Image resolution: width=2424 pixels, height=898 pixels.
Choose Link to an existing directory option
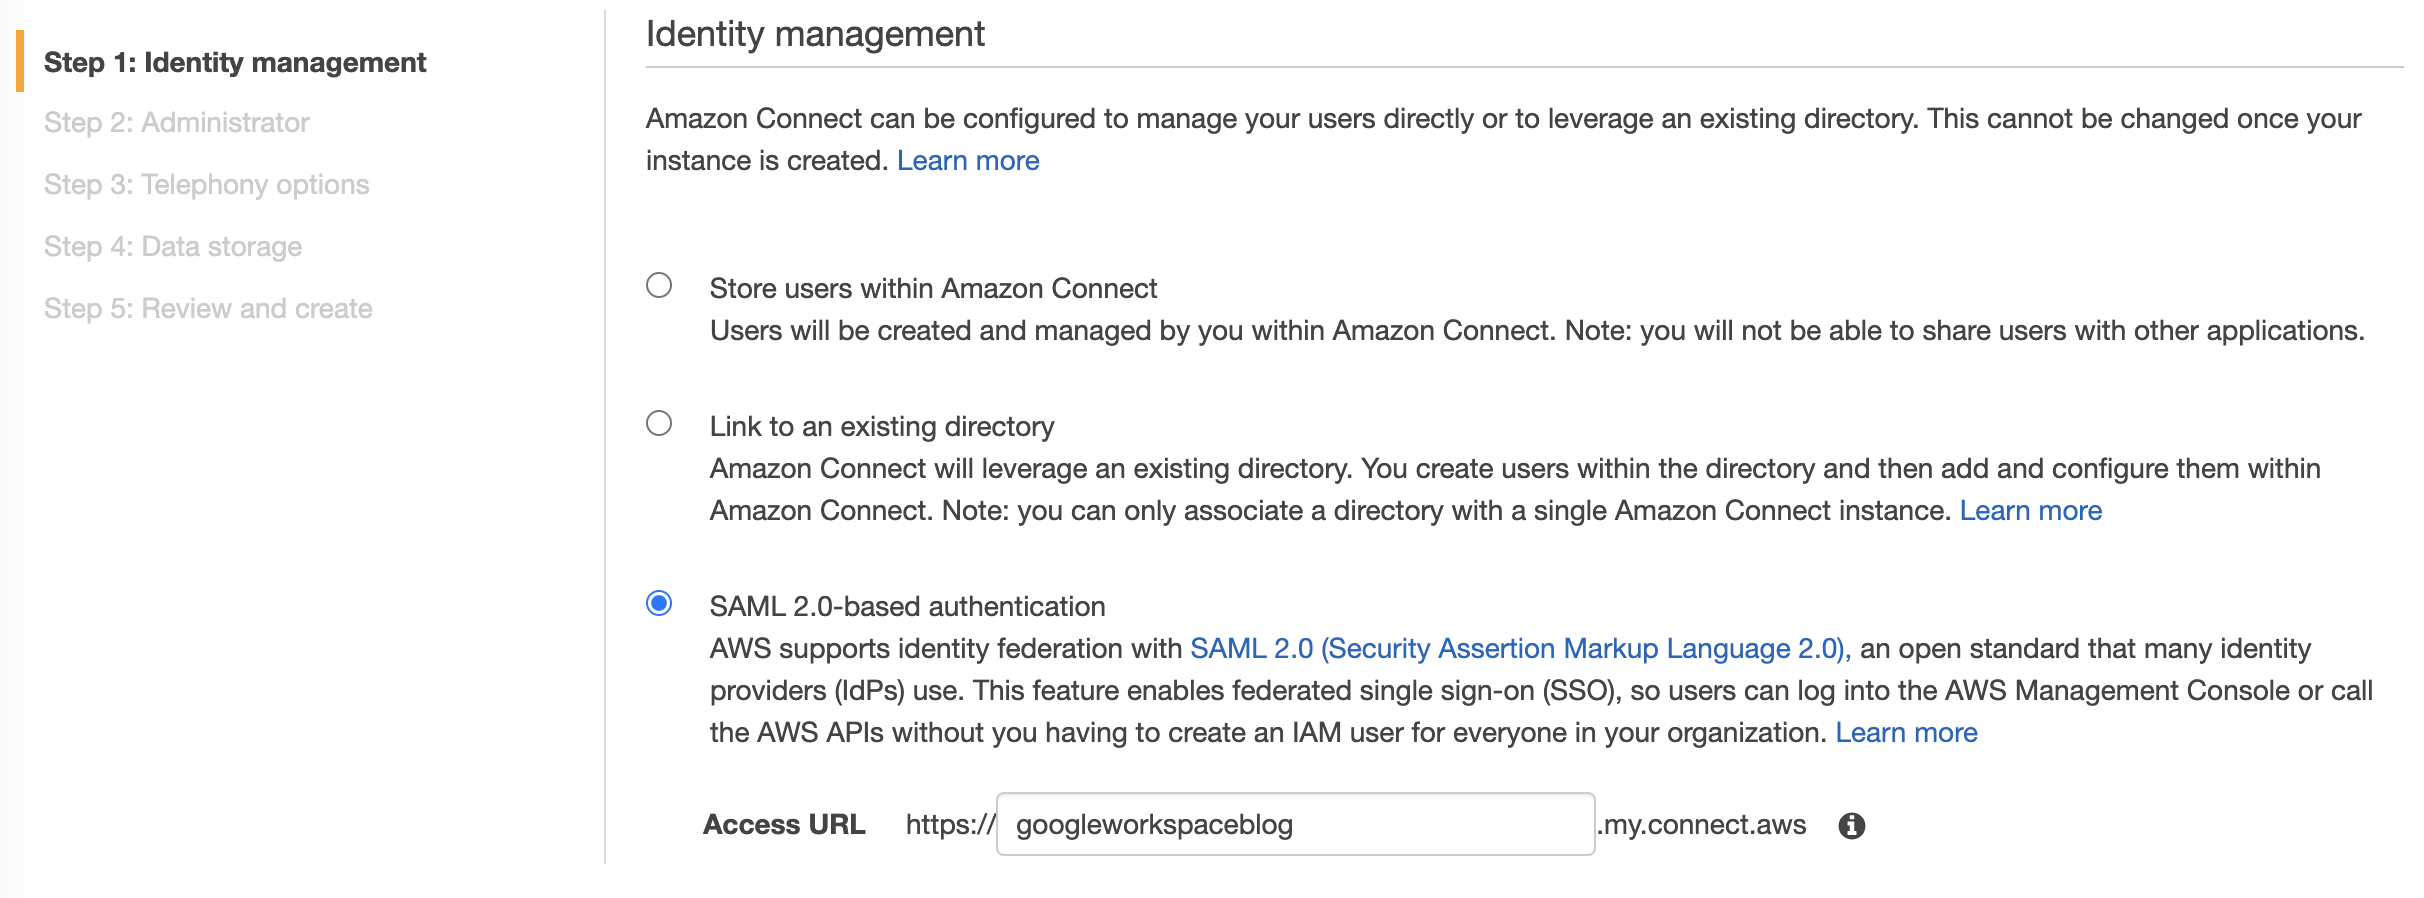point(659,423)
